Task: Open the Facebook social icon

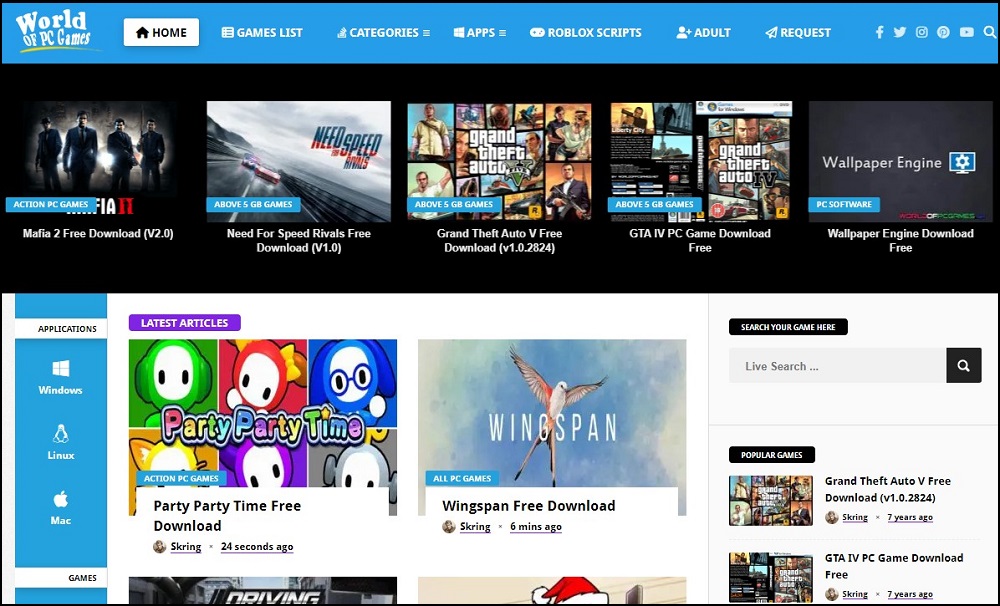Action: point(879,32)
